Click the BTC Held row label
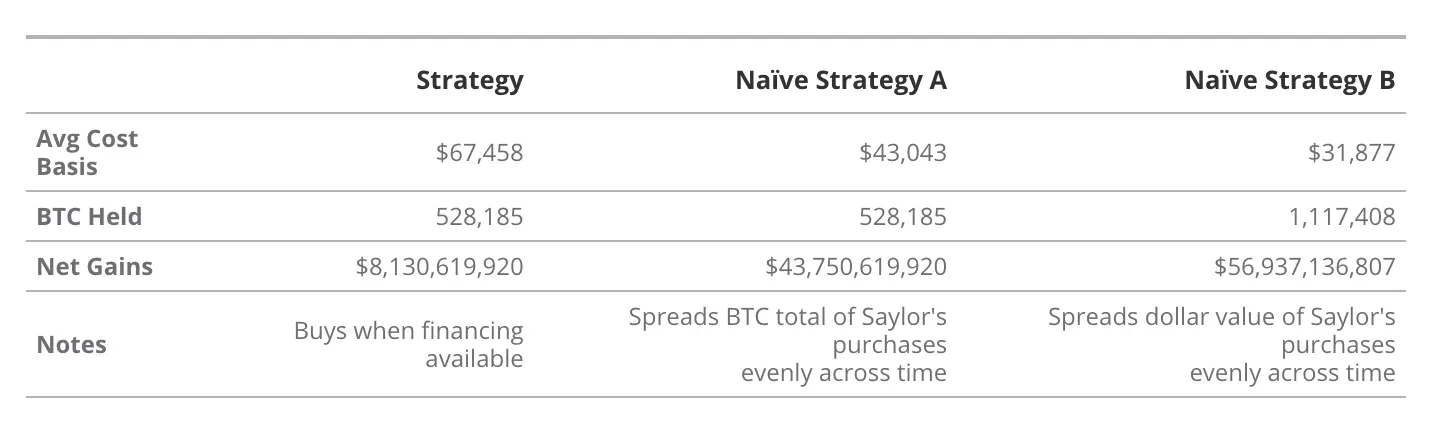Viewport: 1430px width, 424px height. coord(89,216)
